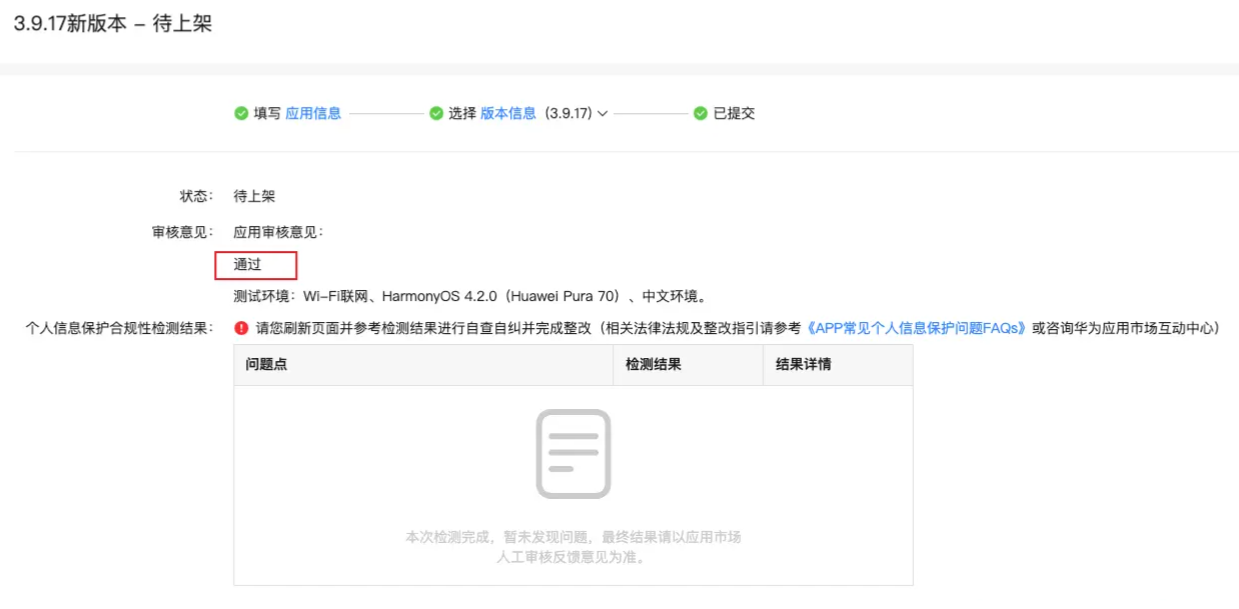Click the empty-list document icon in the table
The image size is (1239, 609).
pyautogui.click(x=573, y=453)
